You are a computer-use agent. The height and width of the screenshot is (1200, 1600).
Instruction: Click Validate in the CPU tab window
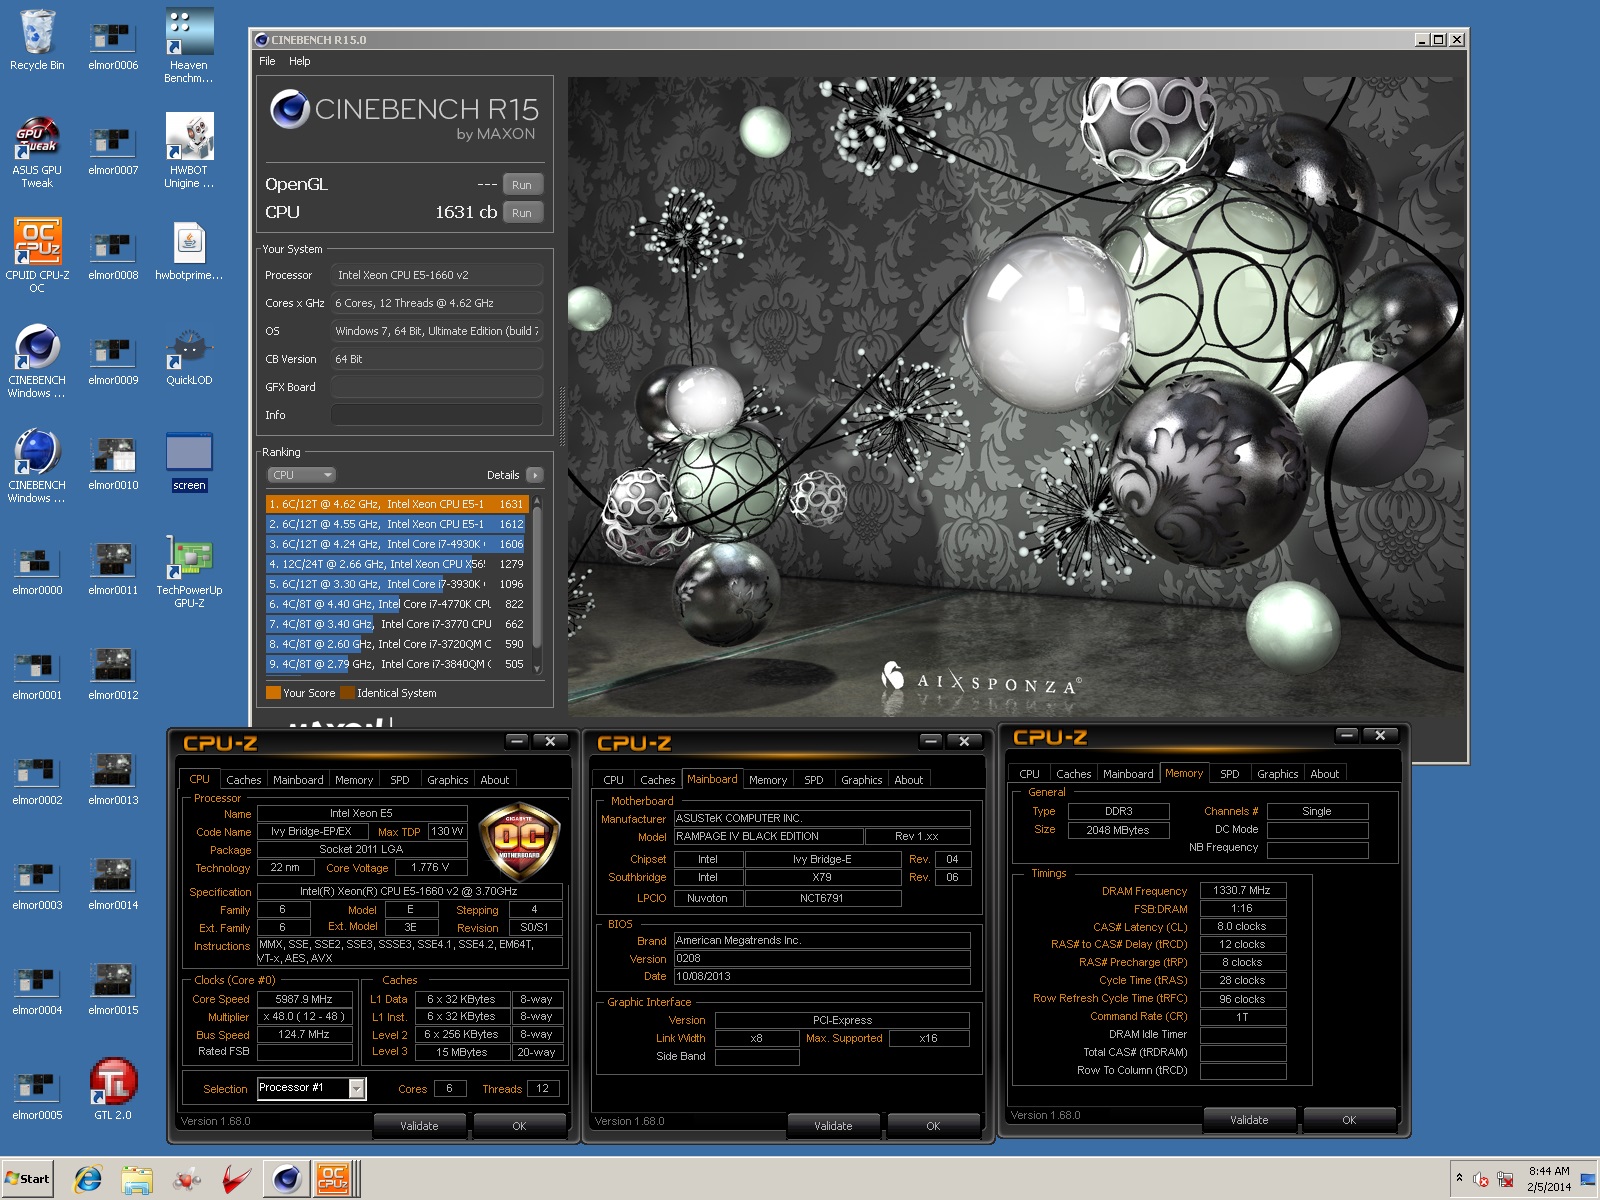click(419, 1126)
